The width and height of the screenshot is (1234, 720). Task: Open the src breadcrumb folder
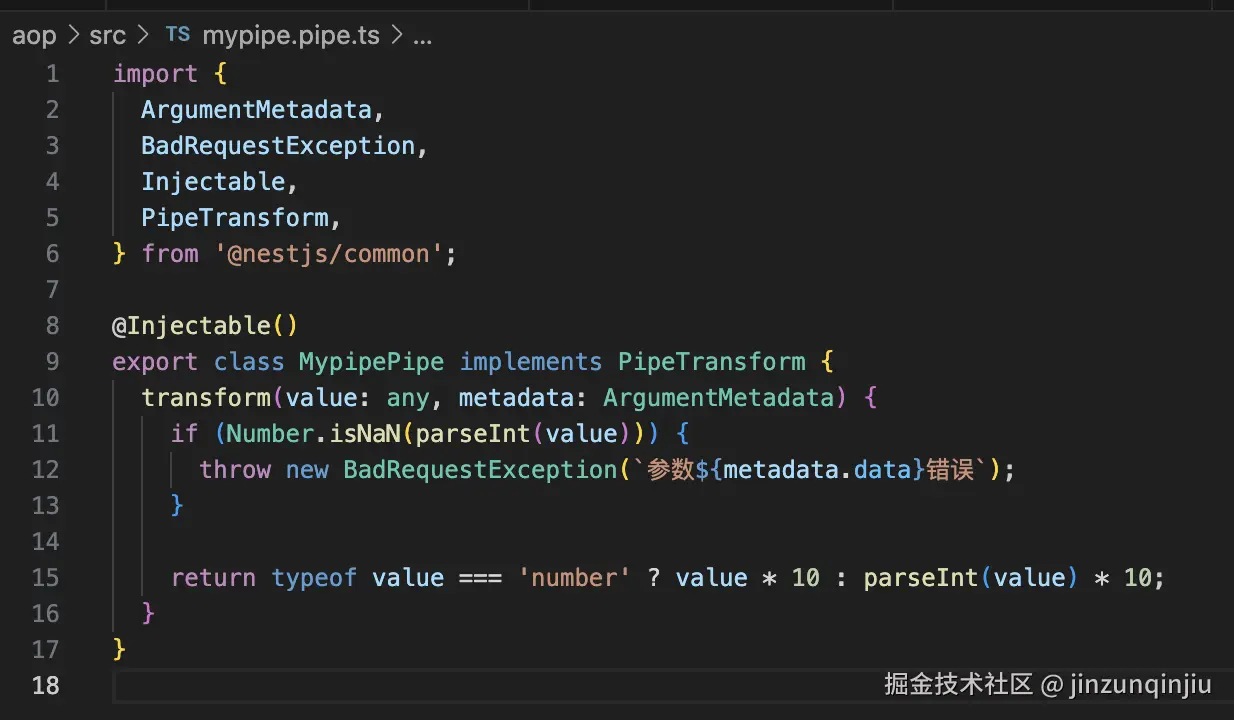[107, 36]
